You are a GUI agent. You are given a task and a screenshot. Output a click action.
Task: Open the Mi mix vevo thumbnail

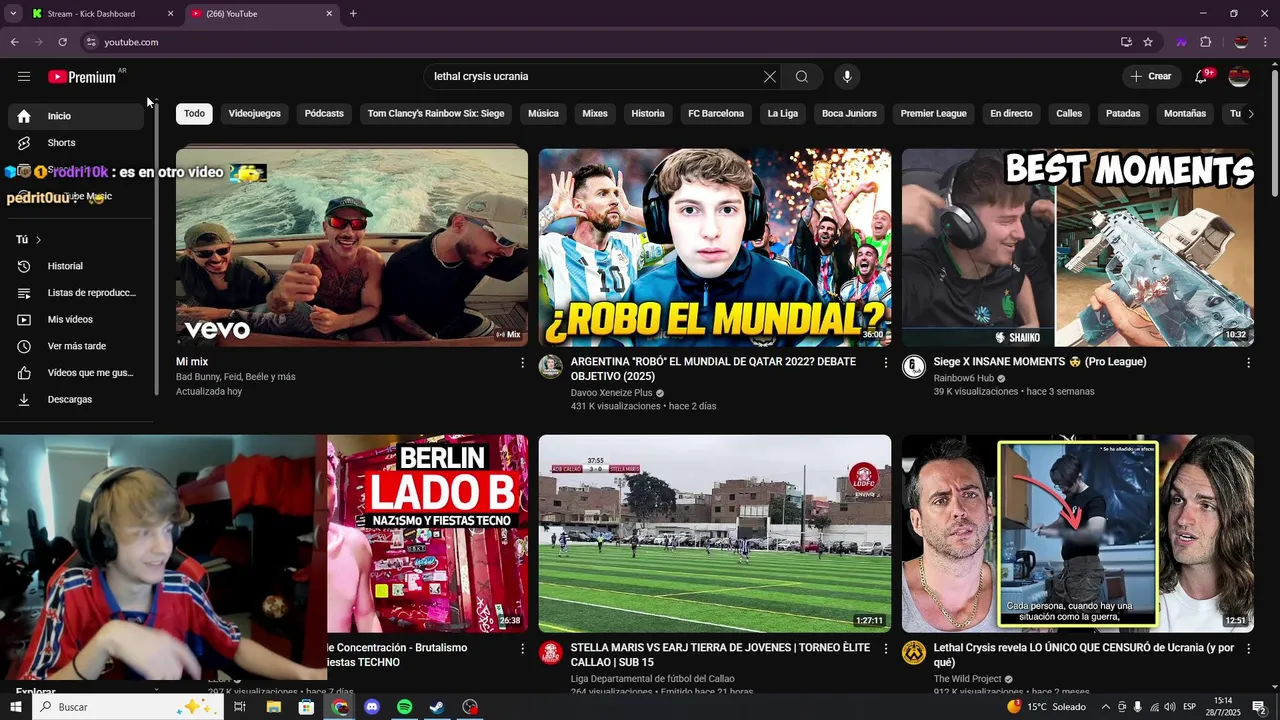pos(352,248)
